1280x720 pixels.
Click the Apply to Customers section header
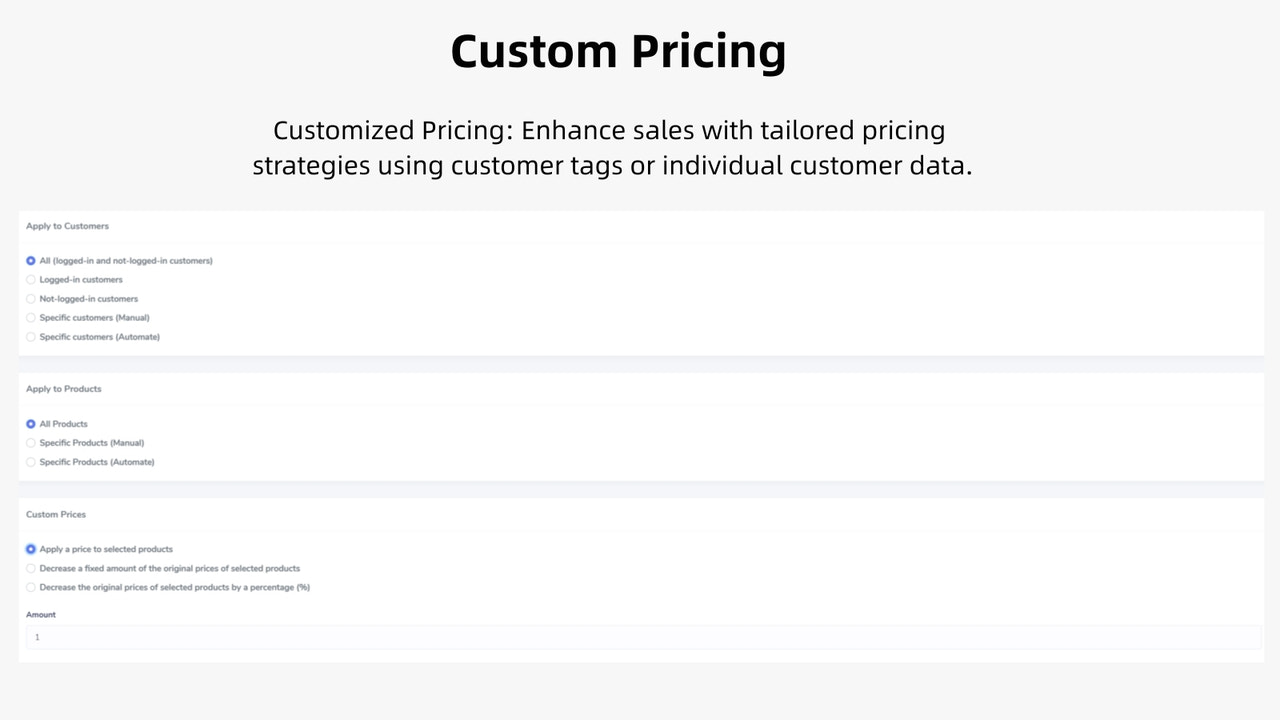tap(66, 225)
